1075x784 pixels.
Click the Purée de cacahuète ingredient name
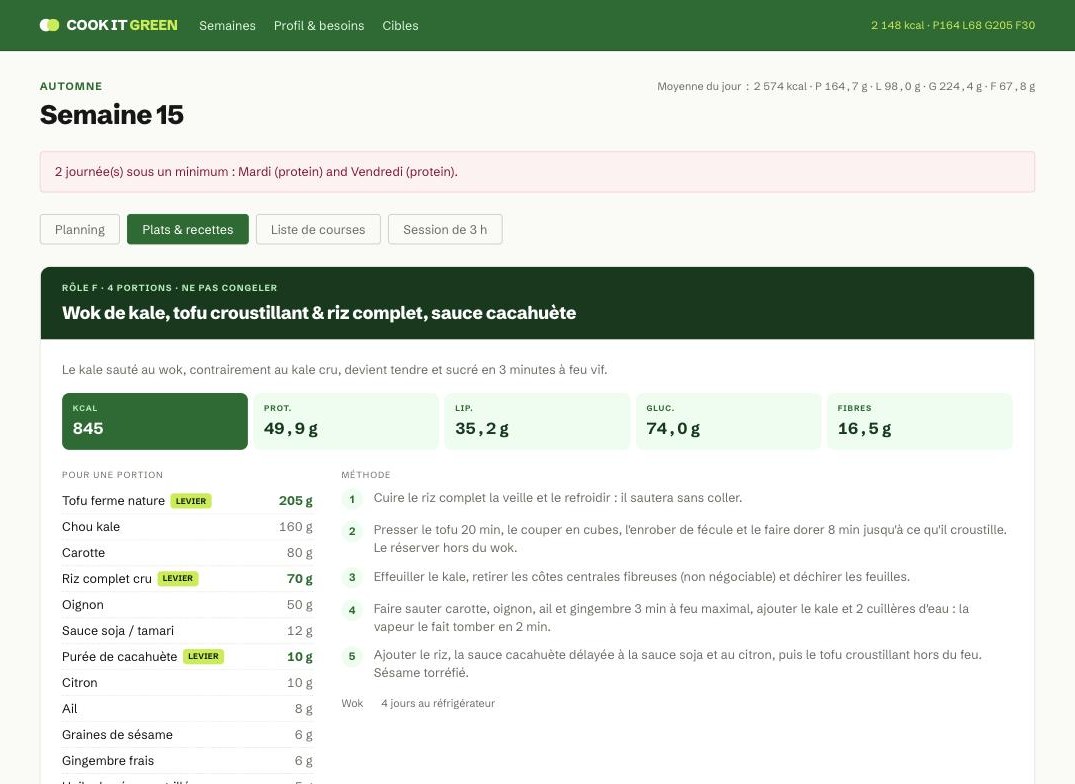tap(119, 657)
